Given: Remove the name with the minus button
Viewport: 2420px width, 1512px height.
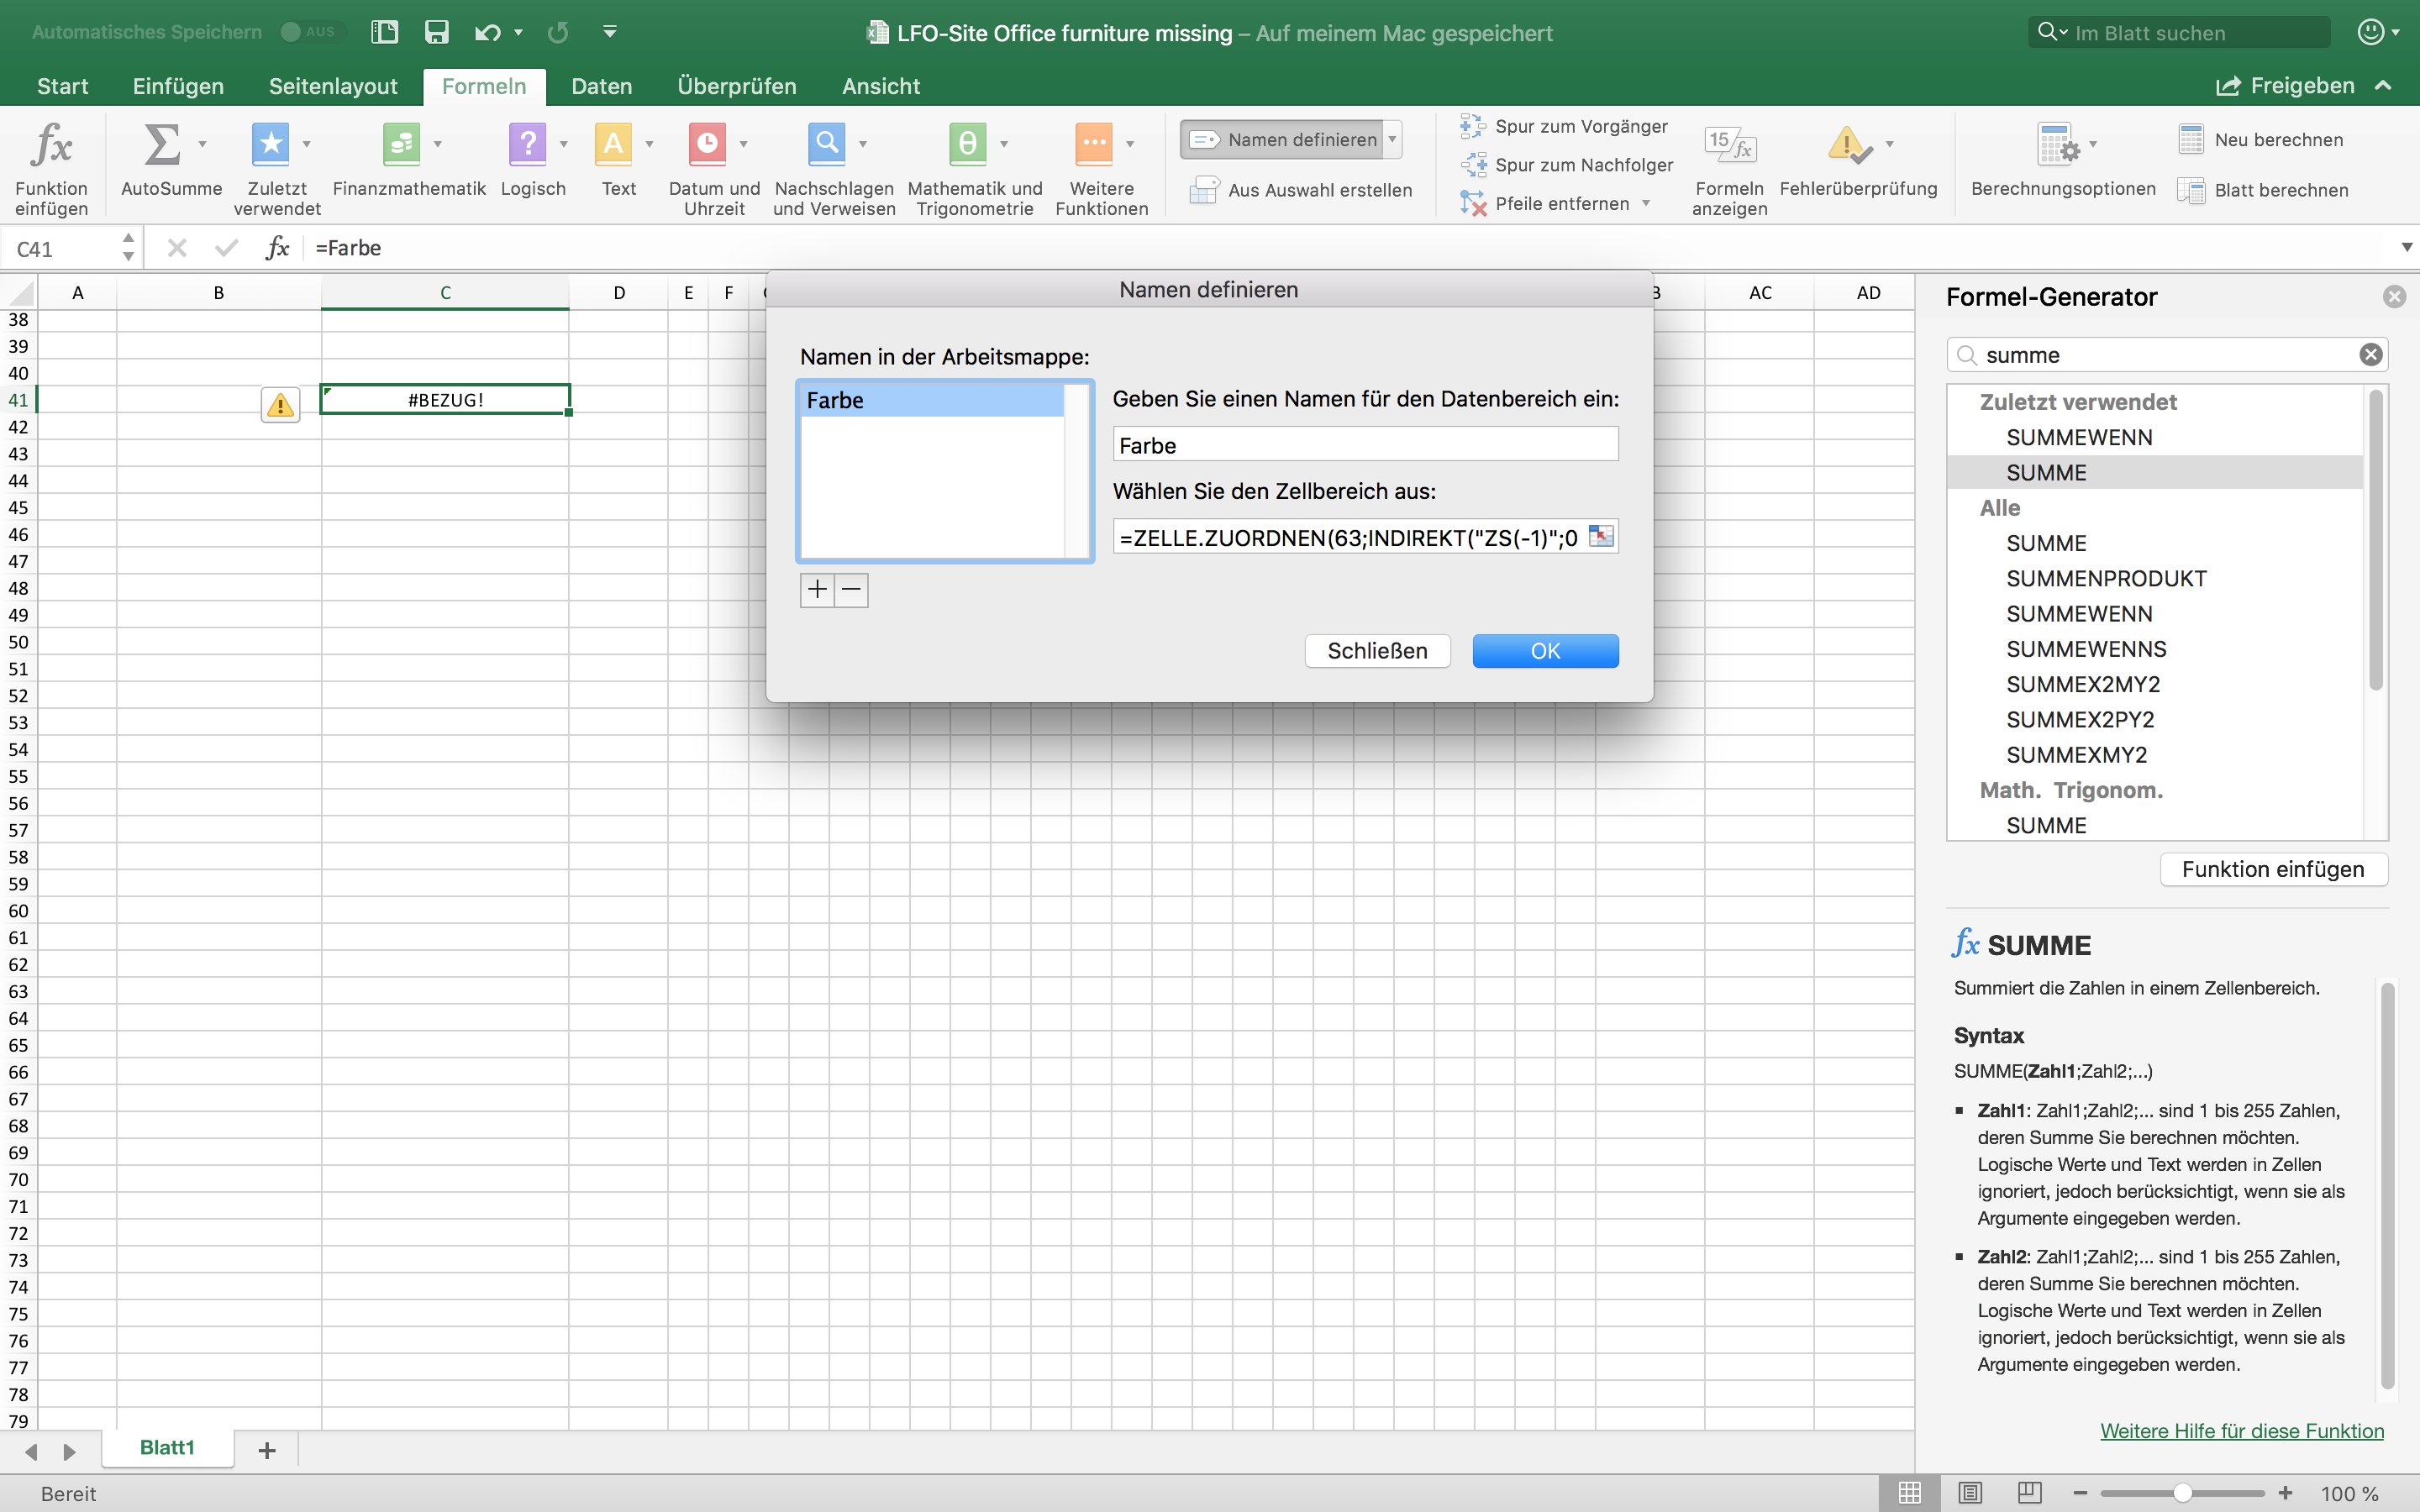Looking at the screenshot, I should tap(851, 590).
